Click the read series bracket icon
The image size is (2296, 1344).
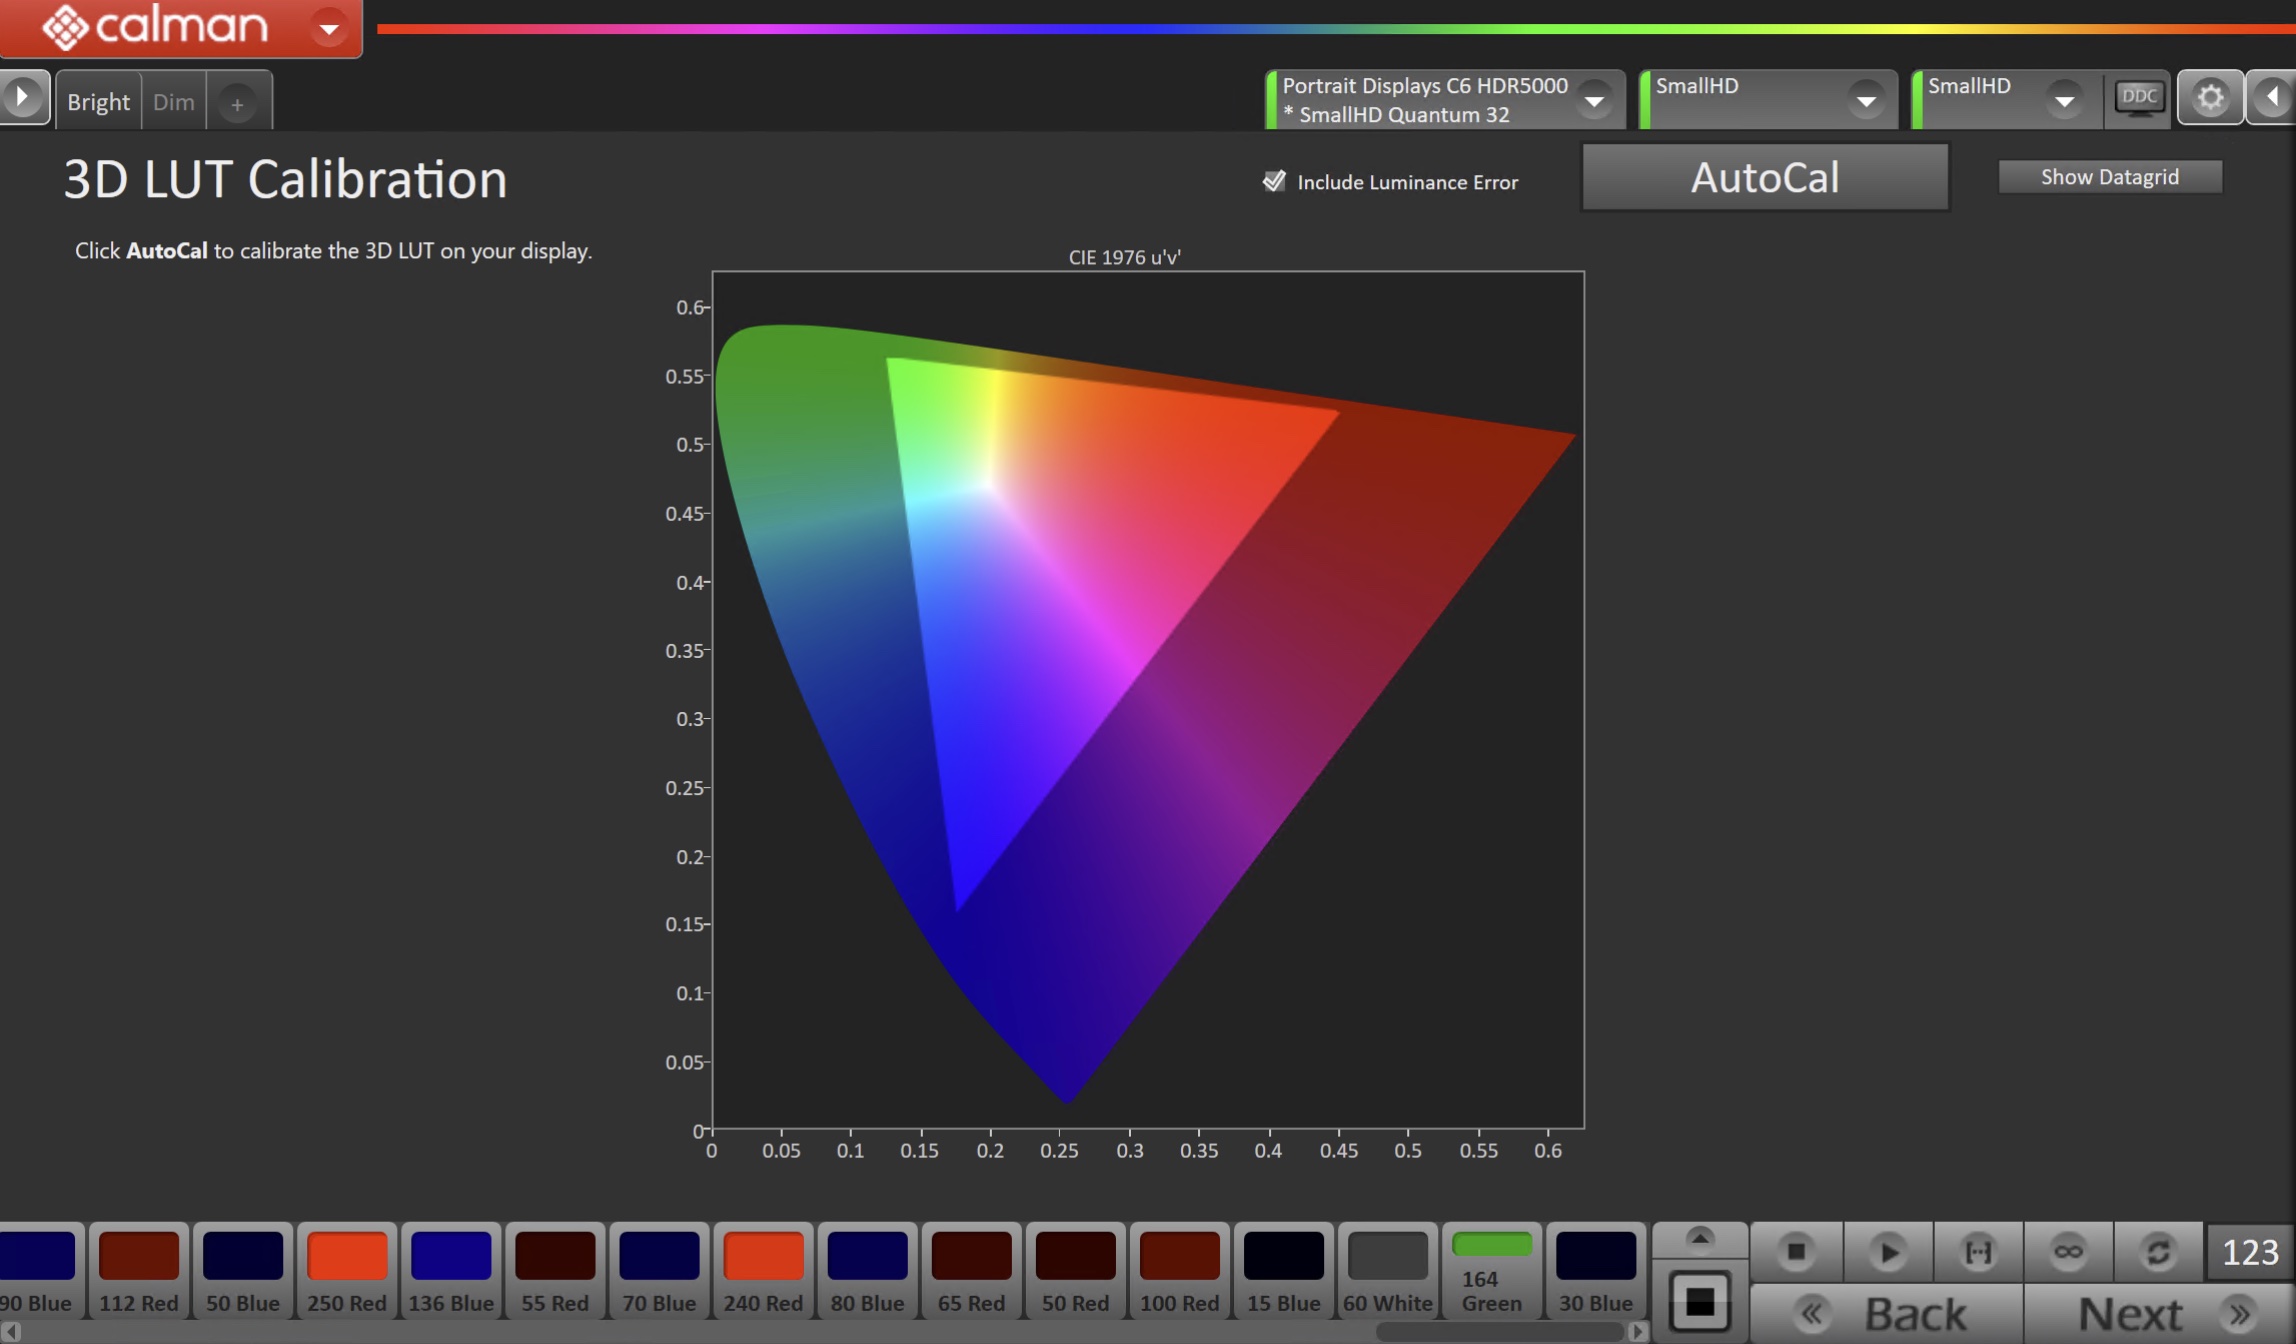[1978, 1251]
